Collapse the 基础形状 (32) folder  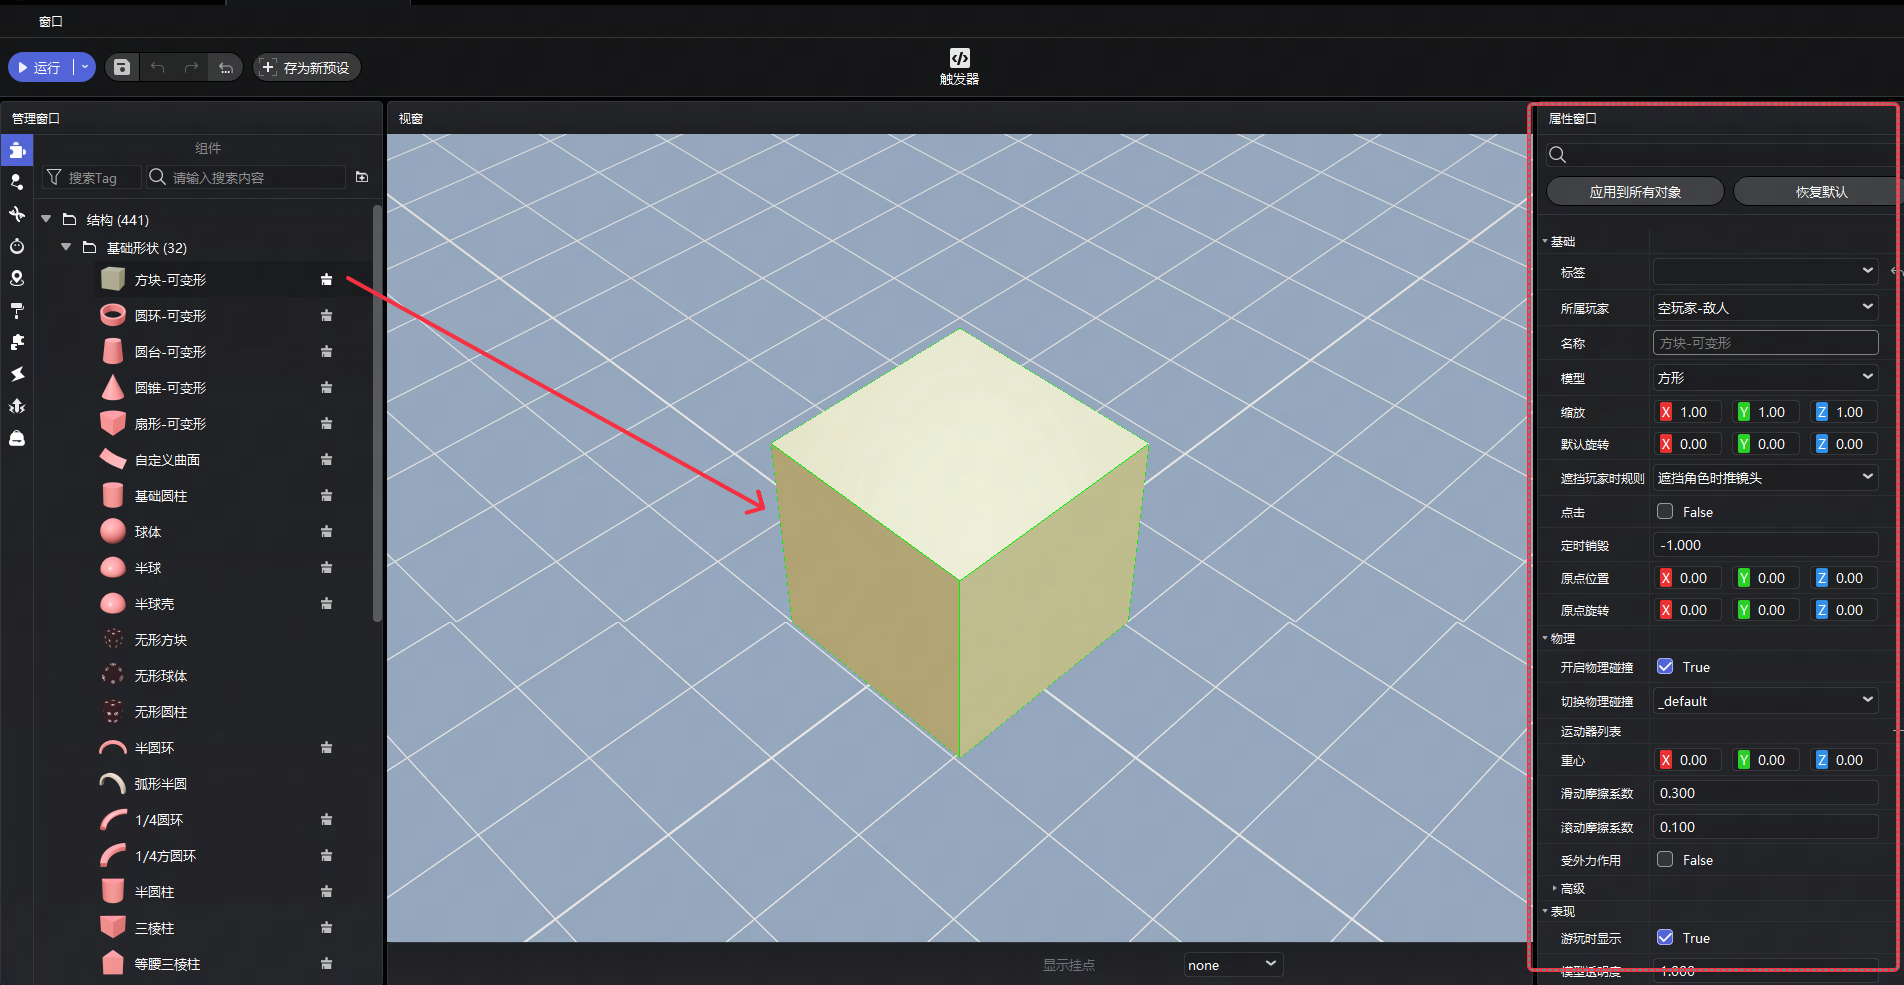[x=66, y=248]
